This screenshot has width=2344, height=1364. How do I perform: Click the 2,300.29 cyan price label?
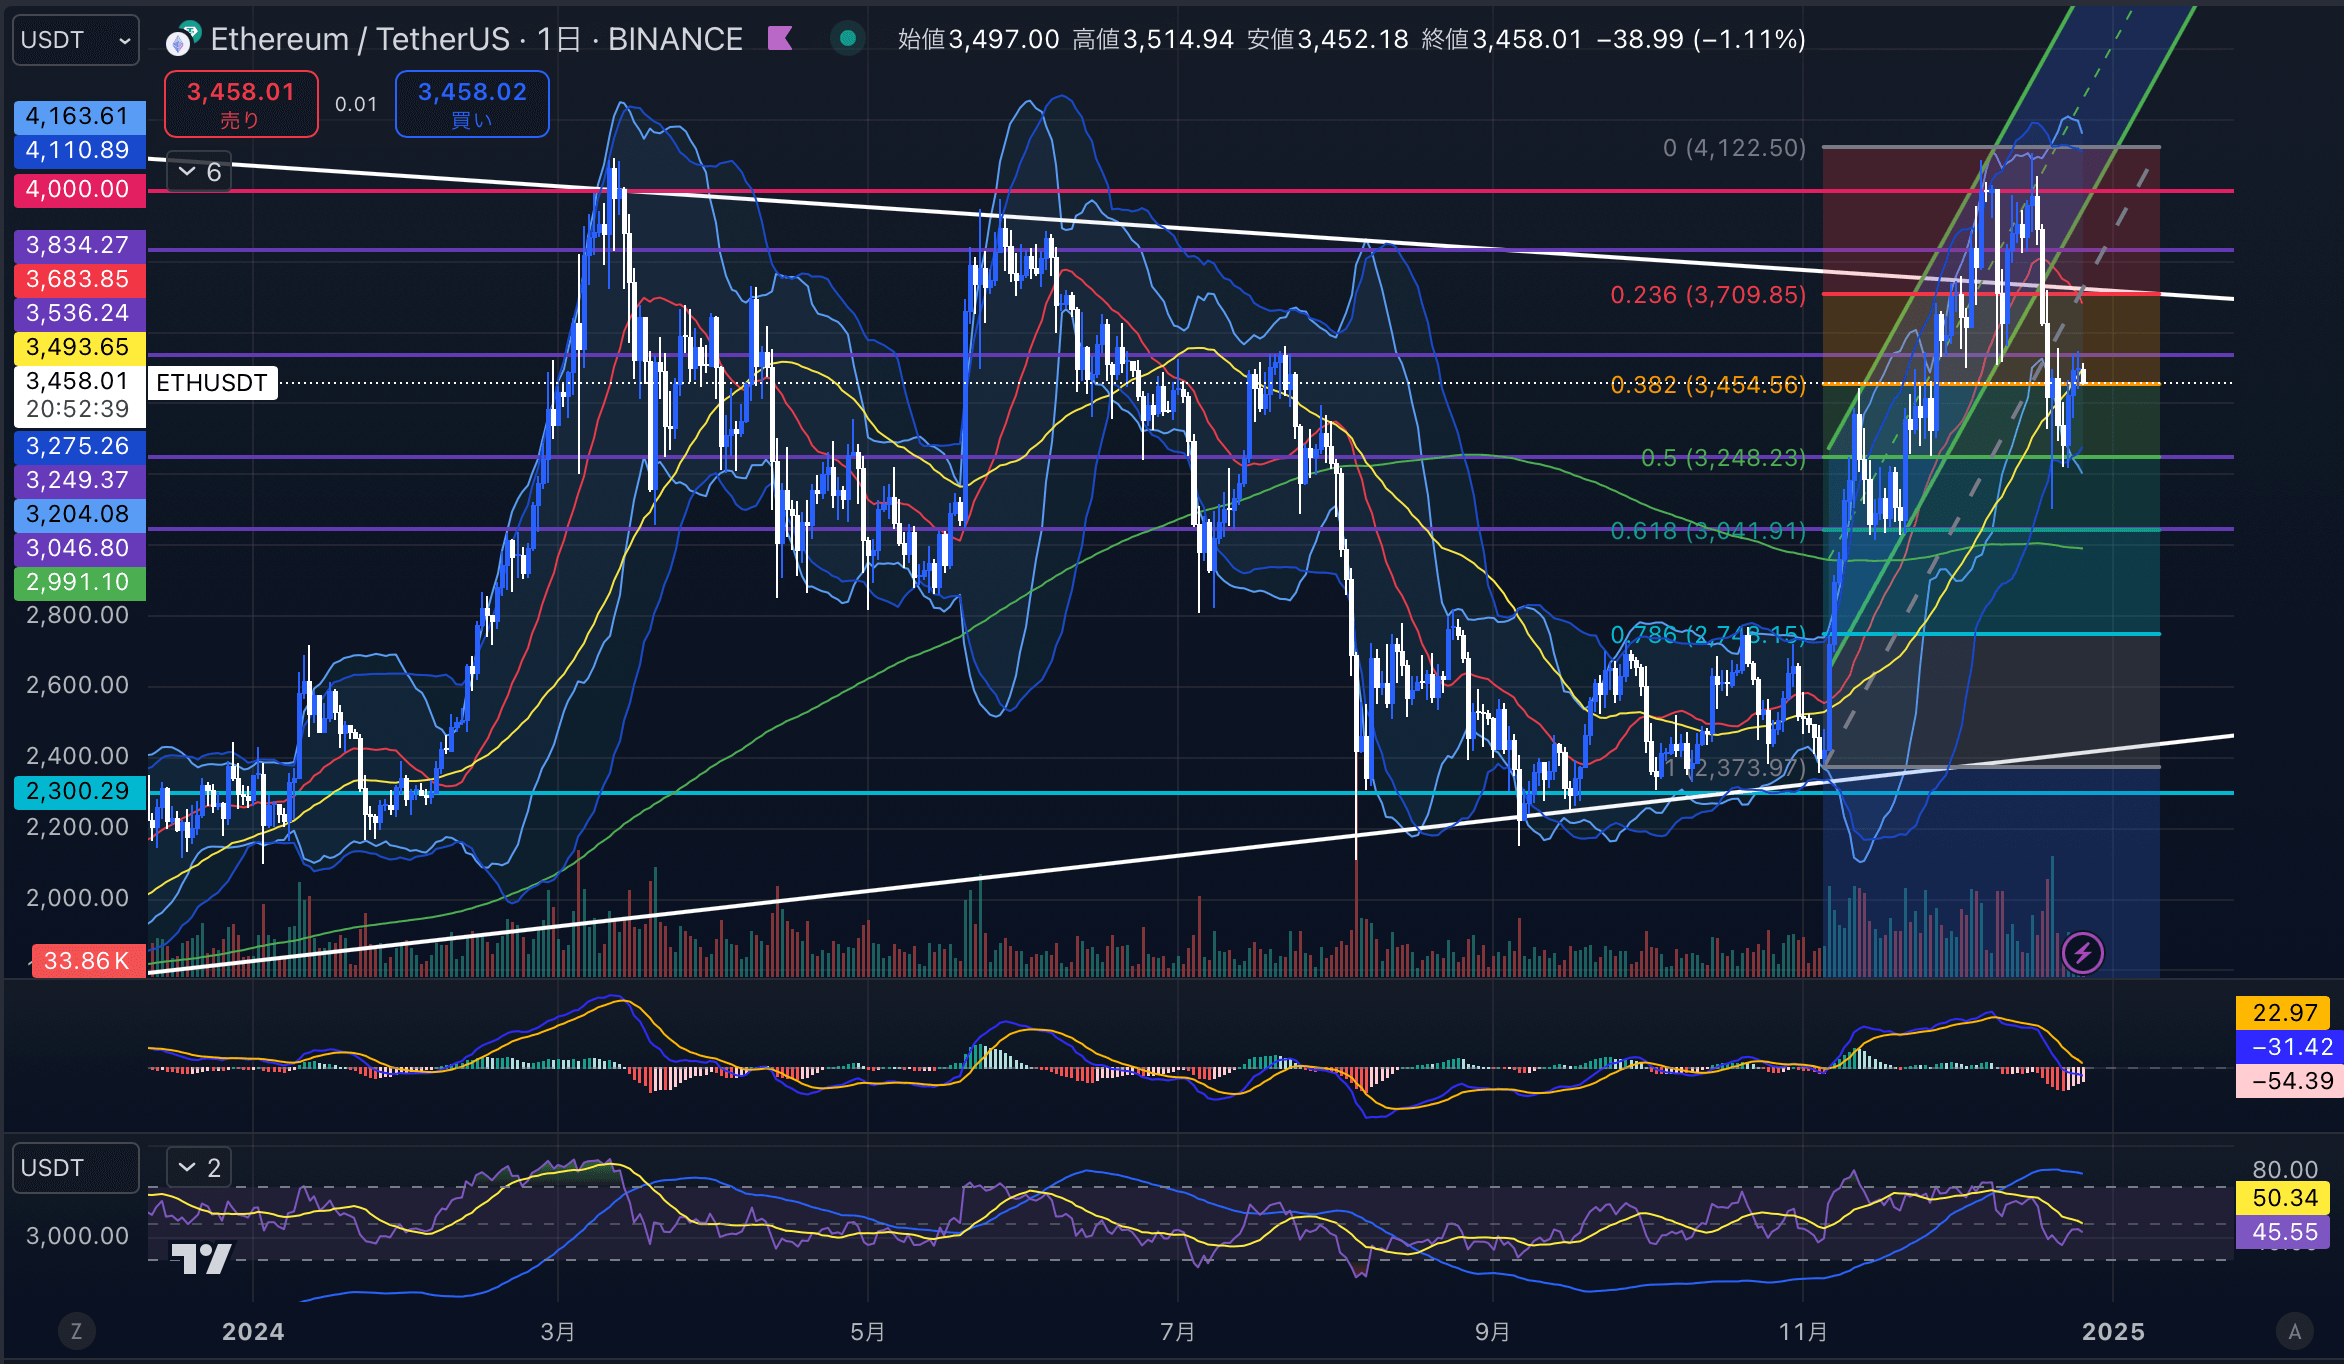coord(80,791)
